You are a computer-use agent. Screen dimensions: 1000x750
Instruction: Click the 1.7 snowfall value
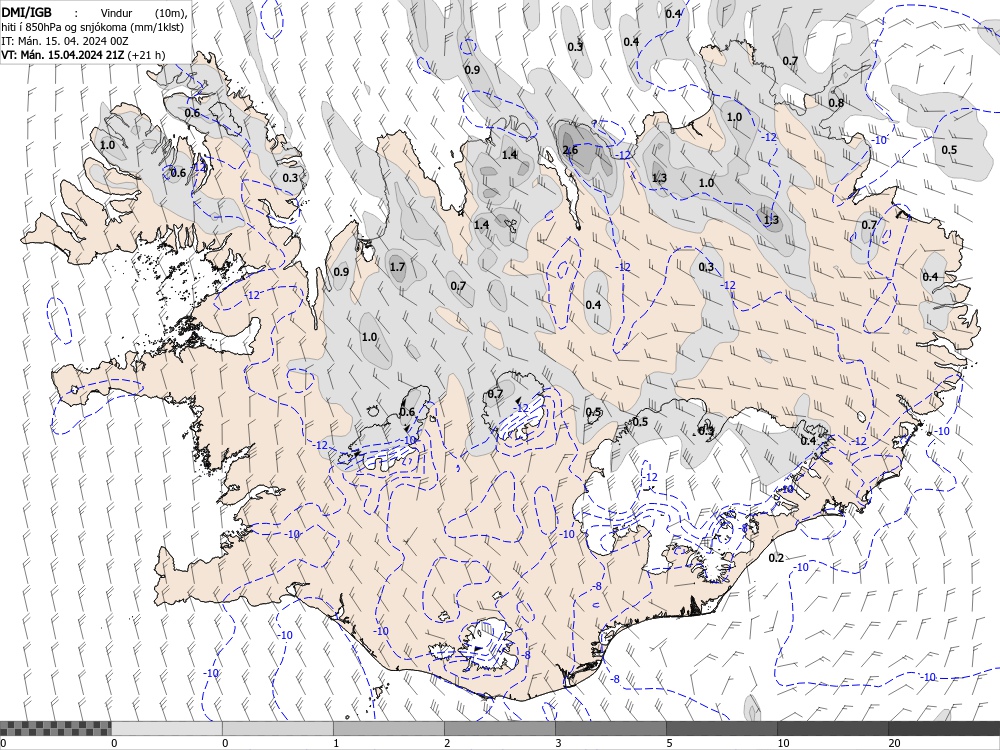pyautogui.click(x=397, y=267)
